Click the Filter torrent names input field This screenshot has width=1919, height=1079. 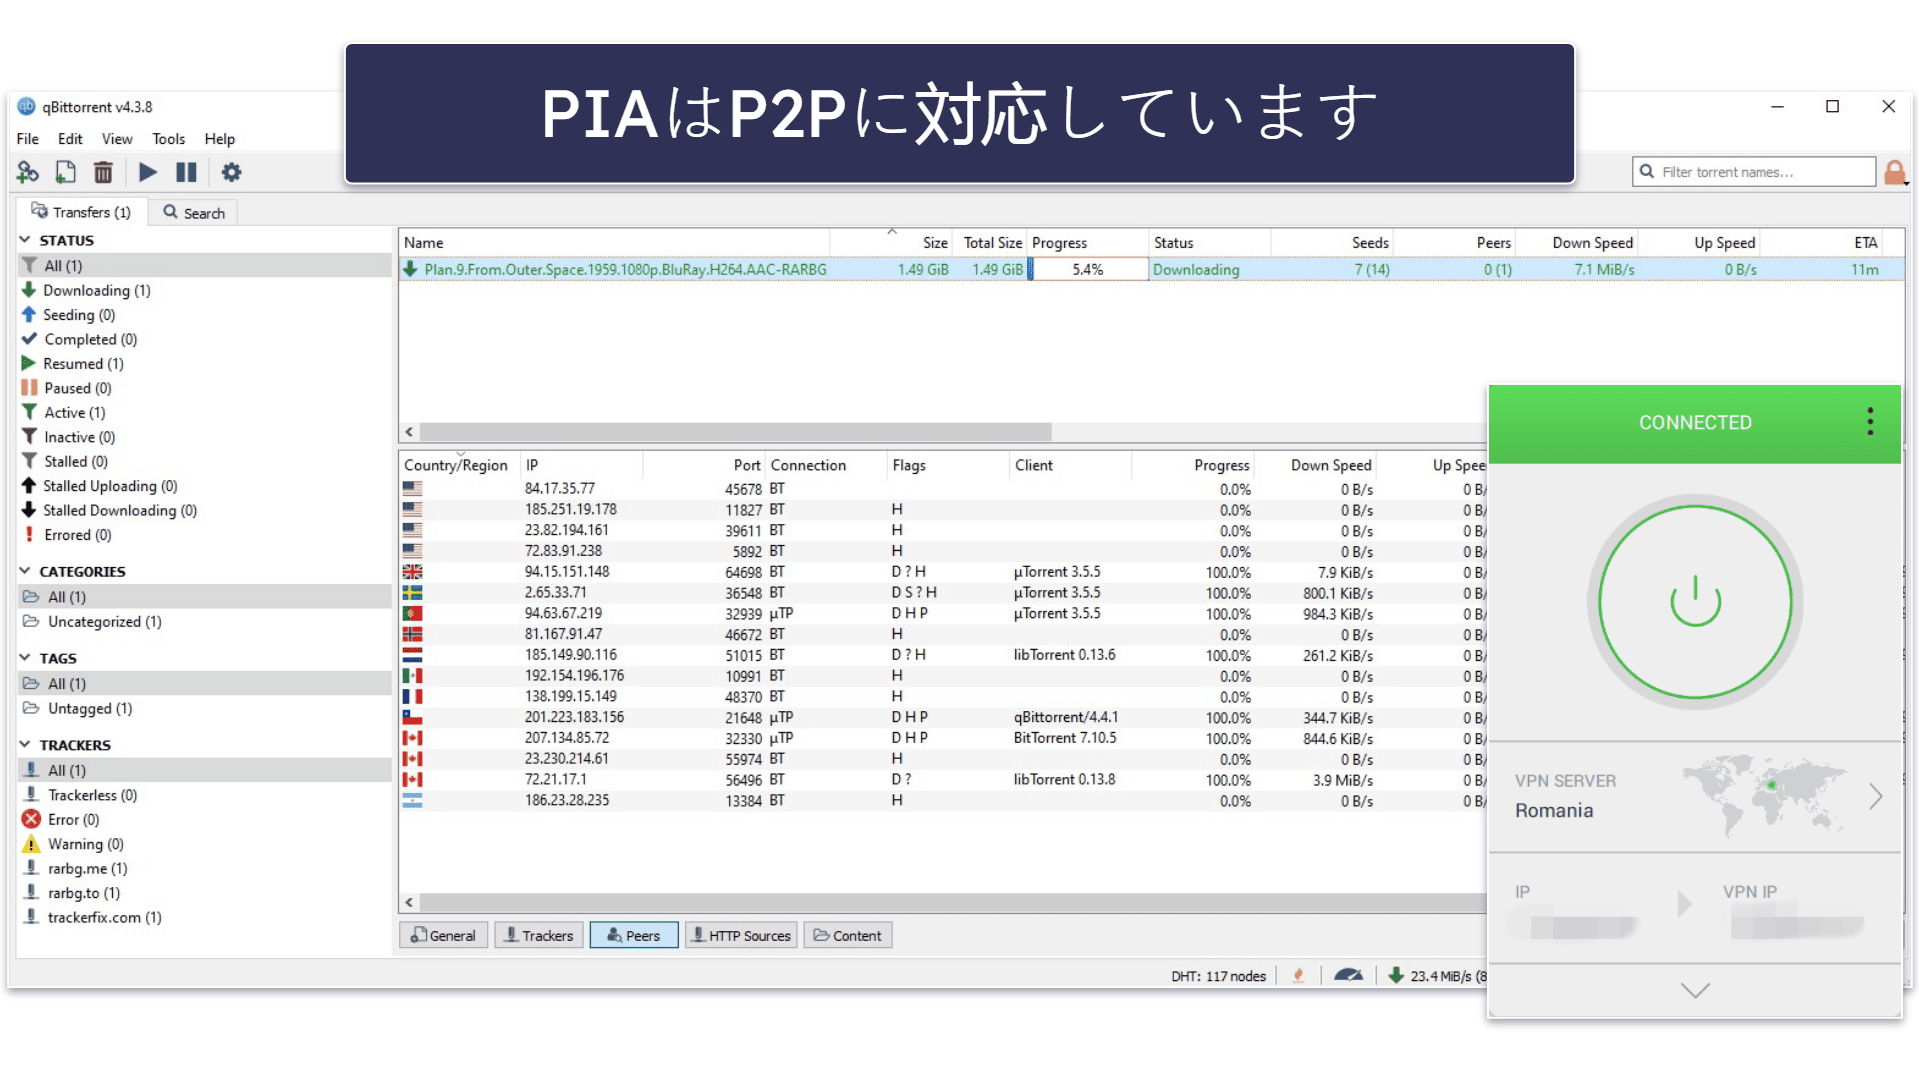point(1754,172)
